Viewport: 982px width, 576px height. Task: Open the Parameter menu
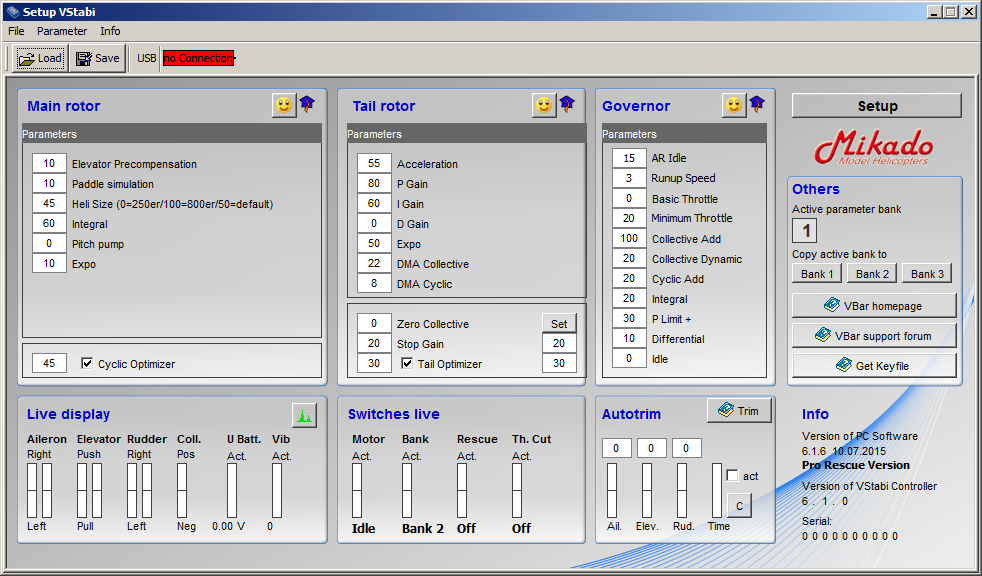[62, 31]
